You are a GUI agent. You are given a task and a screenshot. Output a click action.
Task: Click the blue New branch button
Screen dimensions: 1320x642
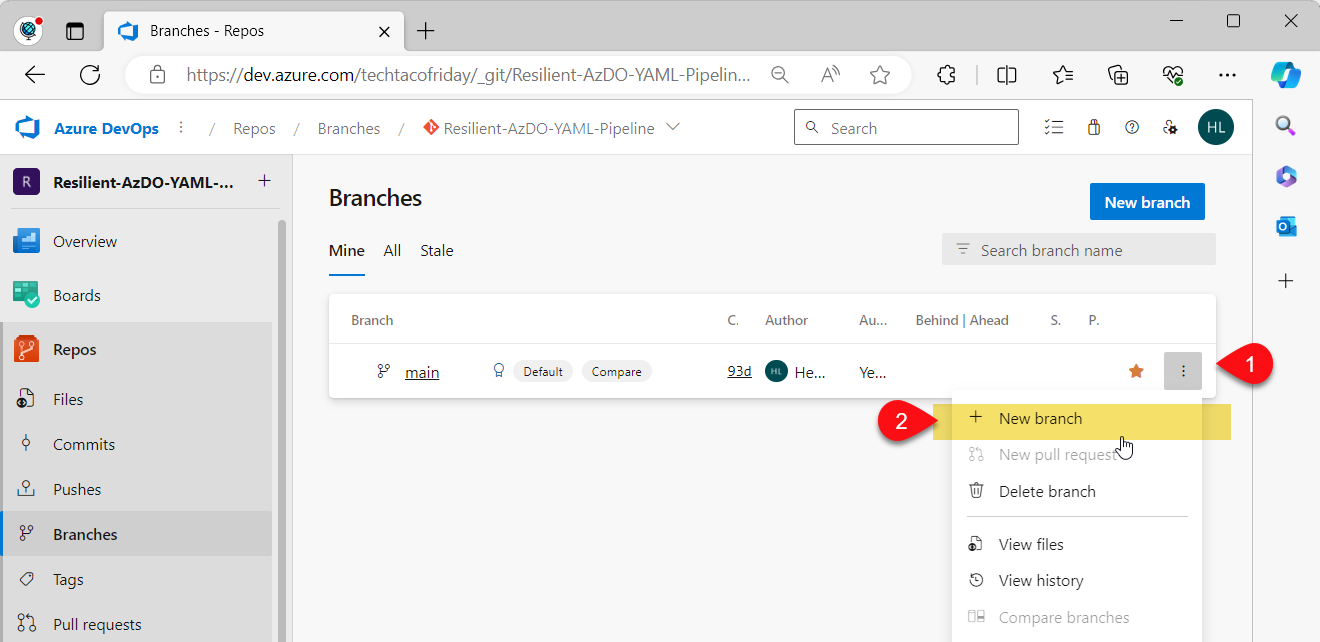tap(1147, 202)
